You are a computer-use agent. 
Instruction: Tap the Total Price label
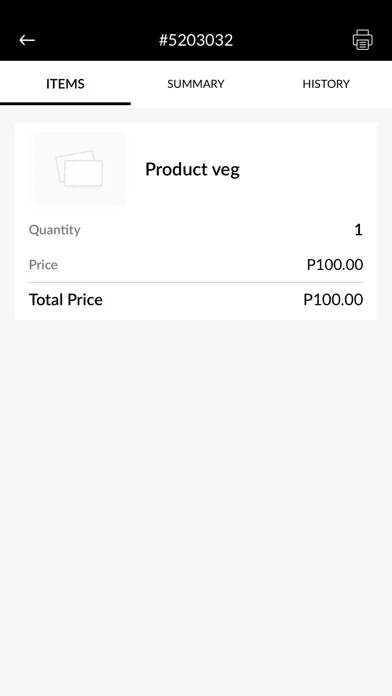pyautogui.click(x=66, y=300)
